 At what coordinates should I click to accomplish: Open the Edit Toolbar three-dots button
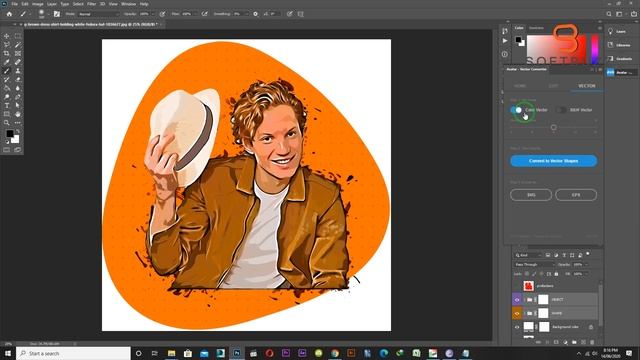[18, 122]
